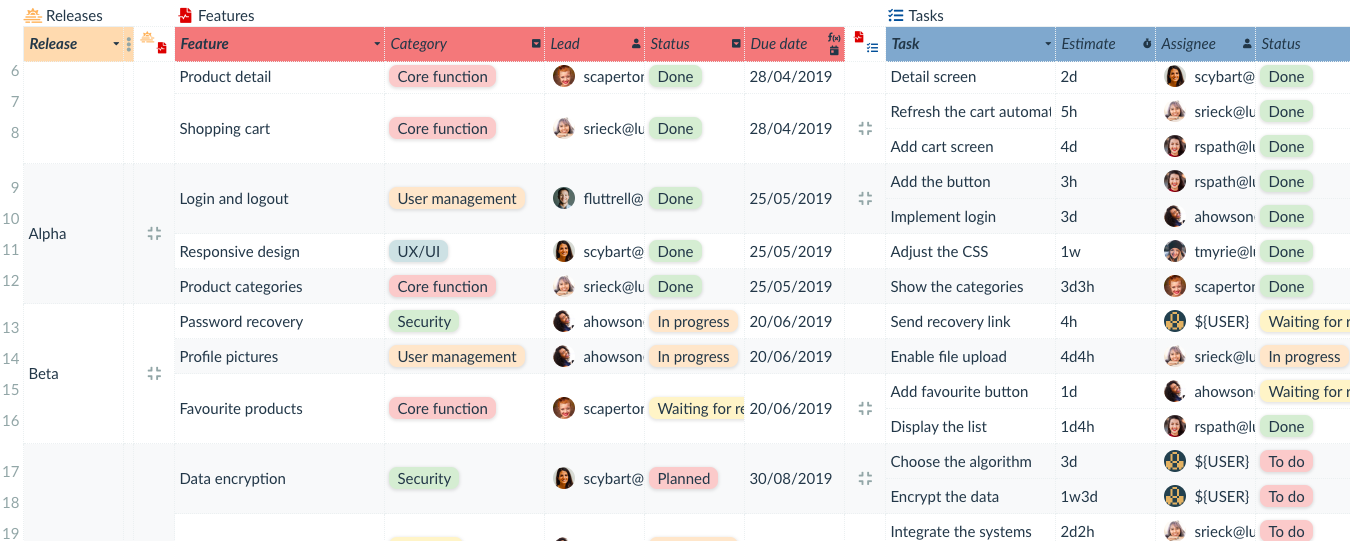Viewport: 1350px width, 541px height.
Task: Select the Releases table title
Action: pos(74,15)
